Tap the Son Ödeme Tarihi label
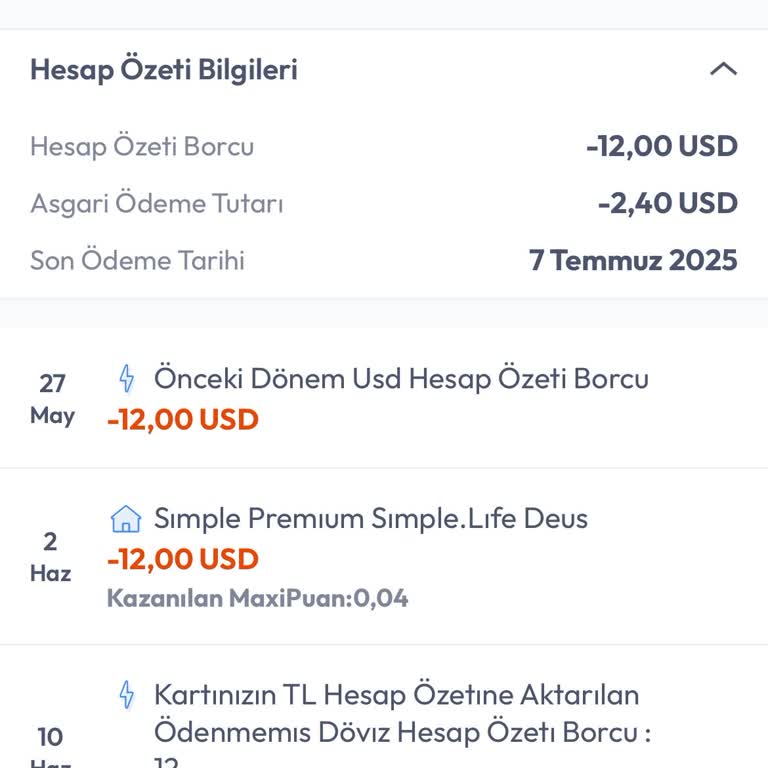Image resolution: width=768 pixels, height=768 pixels. point(137,261)
